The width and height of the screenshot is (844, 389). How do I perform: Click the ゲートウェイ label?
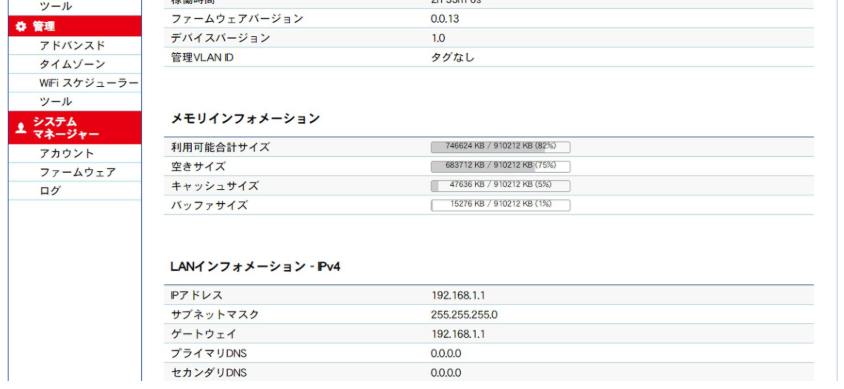tap(203, 334)
